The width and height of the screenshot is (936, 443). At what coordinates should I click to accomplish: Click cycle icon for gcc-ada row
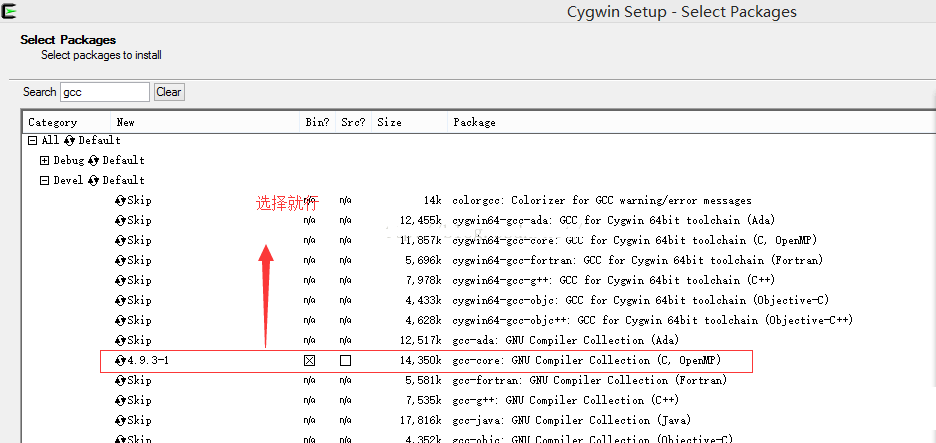click(120, 340)
